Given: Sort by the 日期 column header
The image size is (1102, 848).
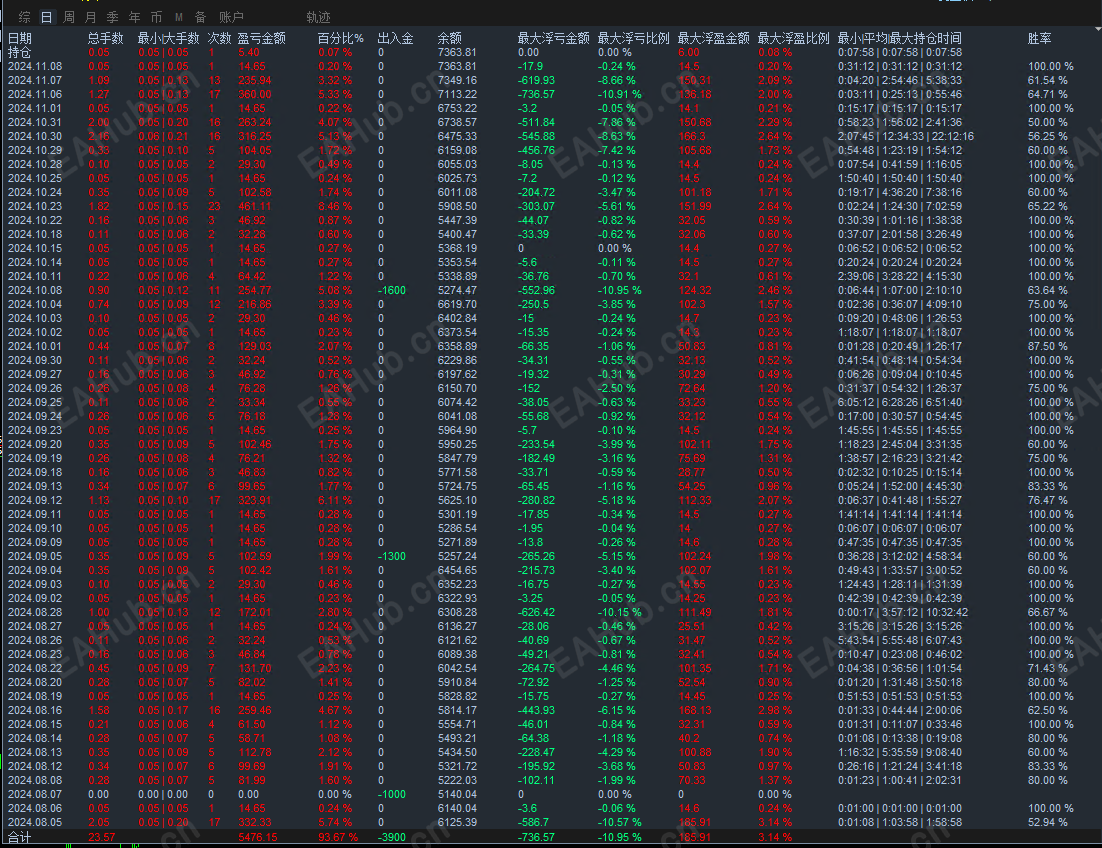Looking at the screenshot, I should (20, 38).
